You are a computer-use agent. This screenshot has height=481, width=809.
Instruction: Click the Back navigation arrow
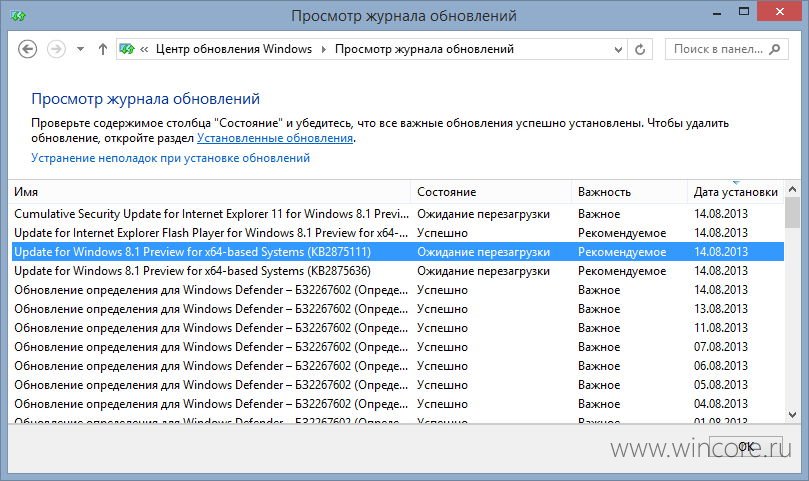click(27, 50)
